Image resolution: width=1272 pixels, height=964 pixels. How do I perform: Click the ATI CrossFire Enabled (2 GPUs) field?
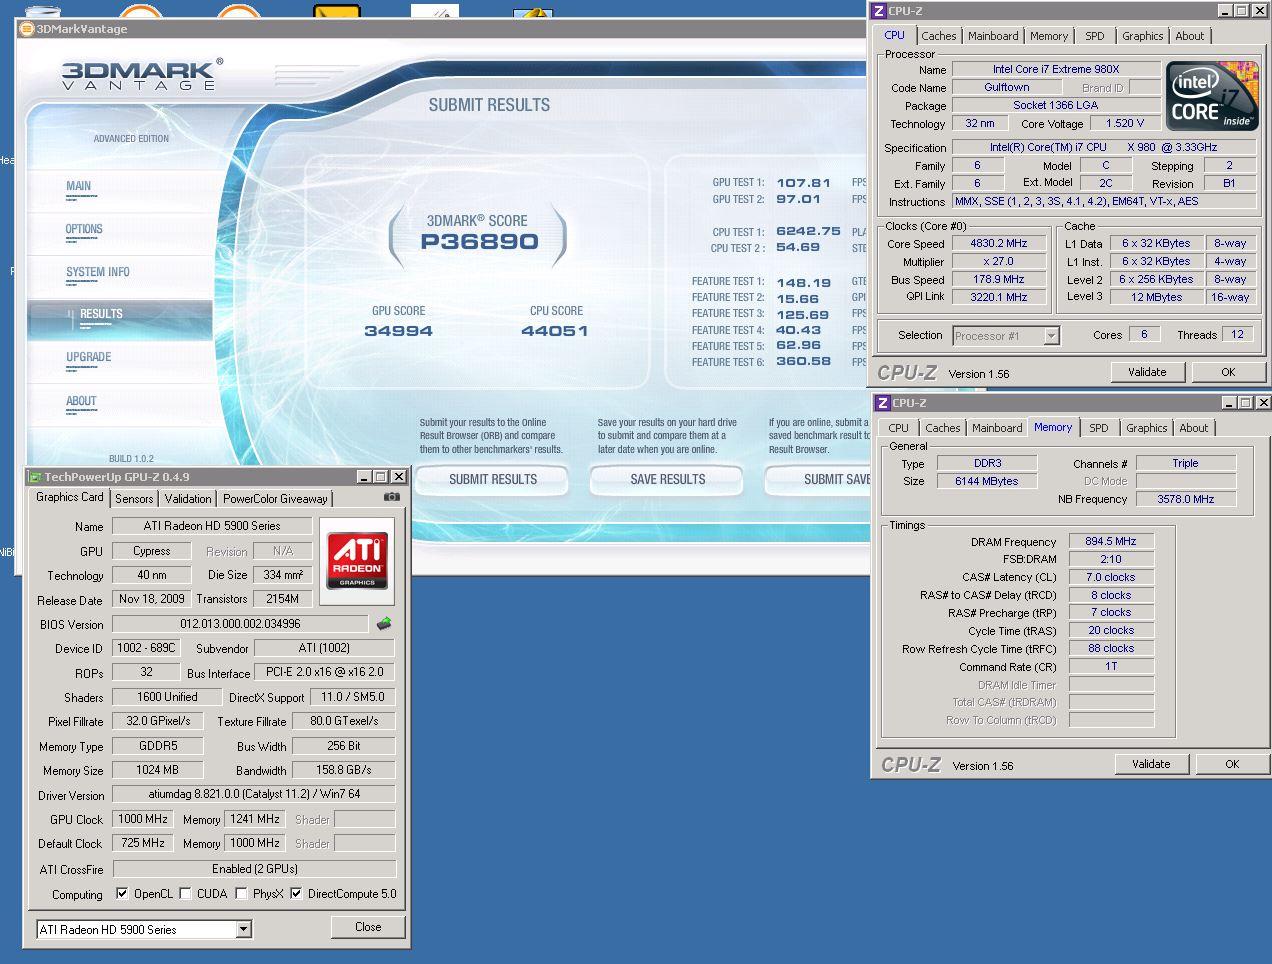tap(254, 869)
